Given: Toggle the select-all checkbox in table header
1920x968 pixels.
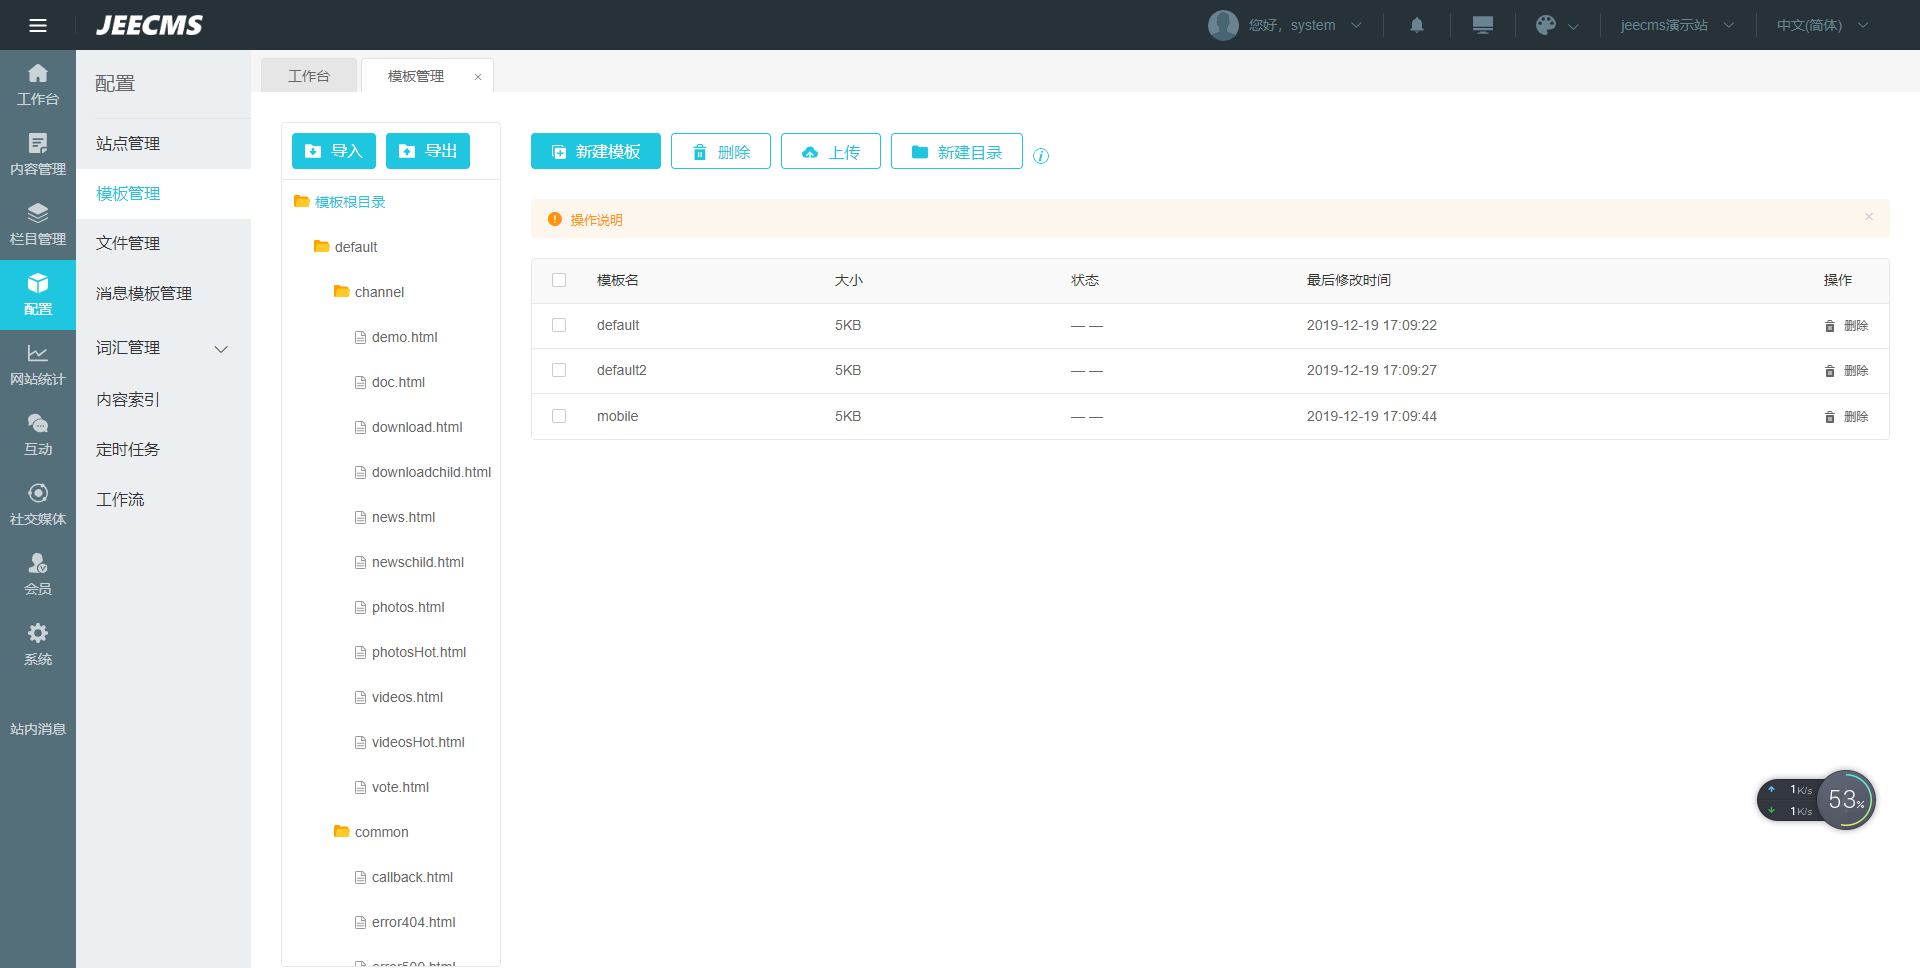Looking at the screenshot, I should click(x=559, y=280).
